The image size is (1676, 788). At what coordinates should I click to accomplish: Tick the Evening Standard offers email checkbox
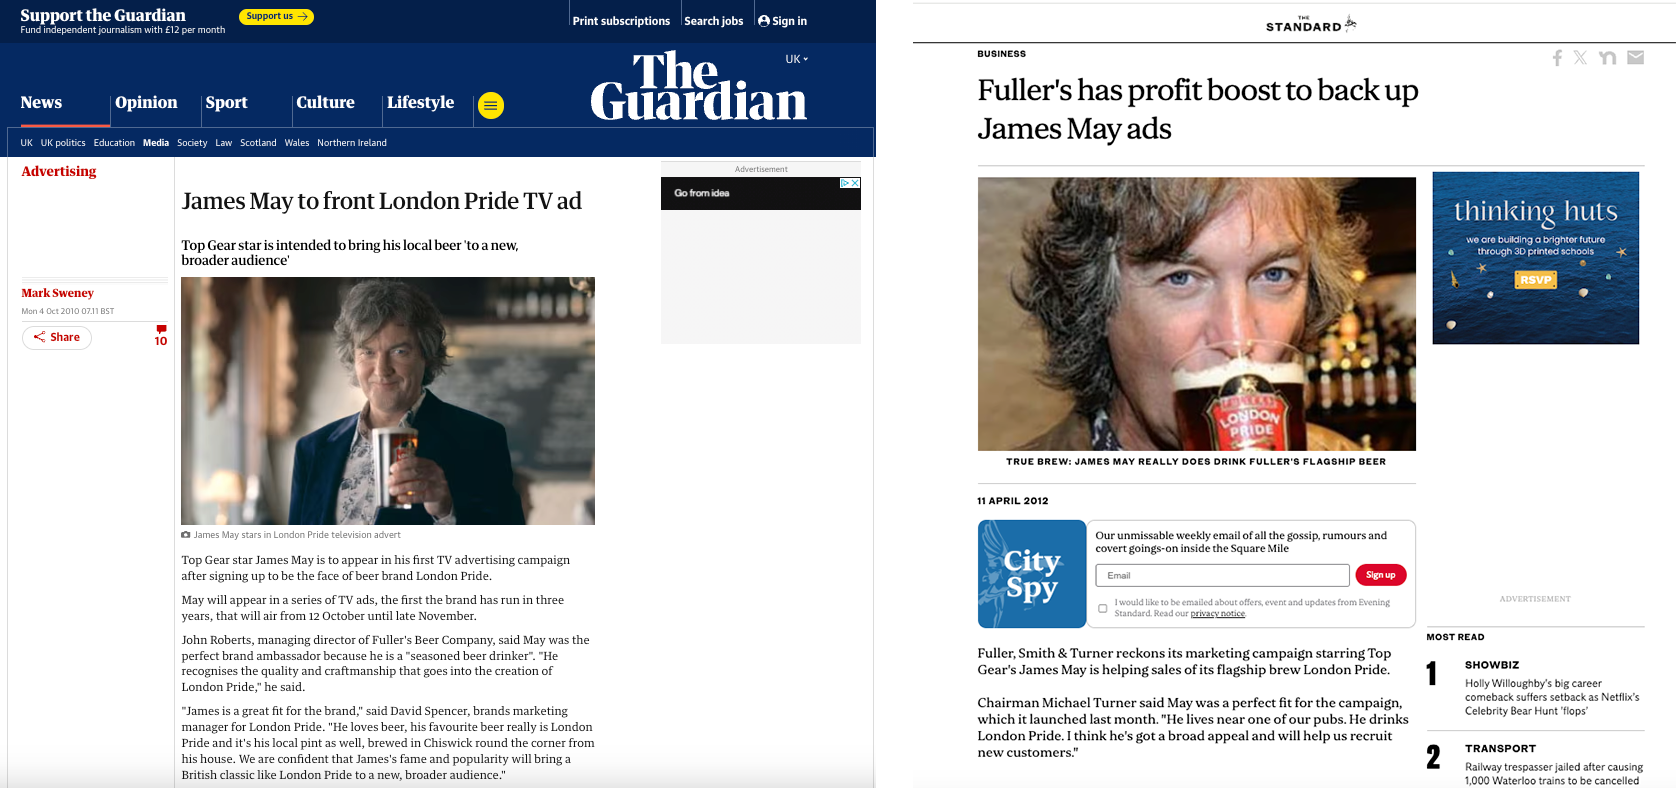tap(1103, 608)
